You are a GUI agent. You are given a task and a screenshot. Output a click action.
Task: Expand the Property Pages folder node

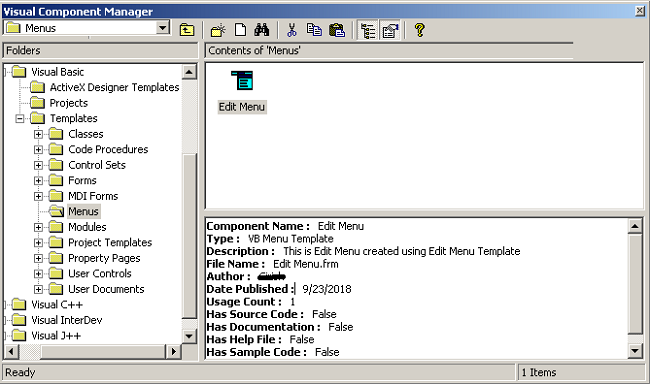point(38,258)
